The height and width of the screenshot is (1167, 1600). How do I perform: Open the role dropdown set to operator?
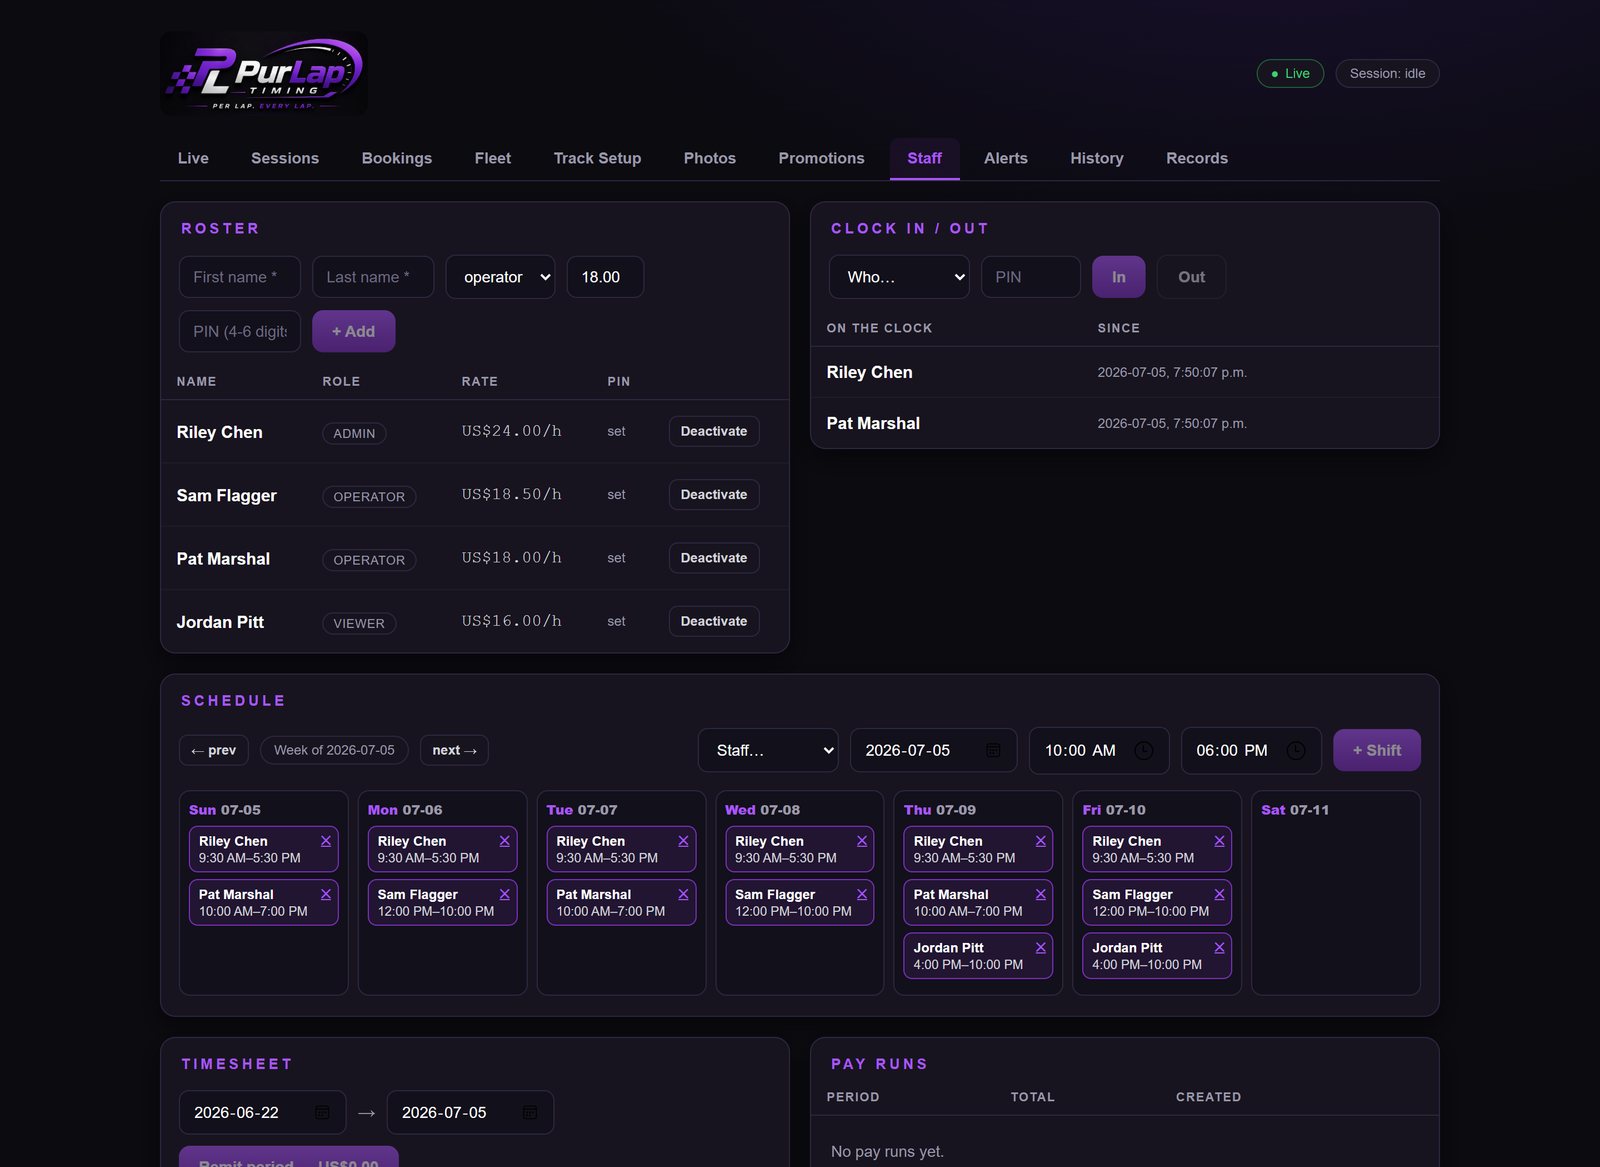500,277
